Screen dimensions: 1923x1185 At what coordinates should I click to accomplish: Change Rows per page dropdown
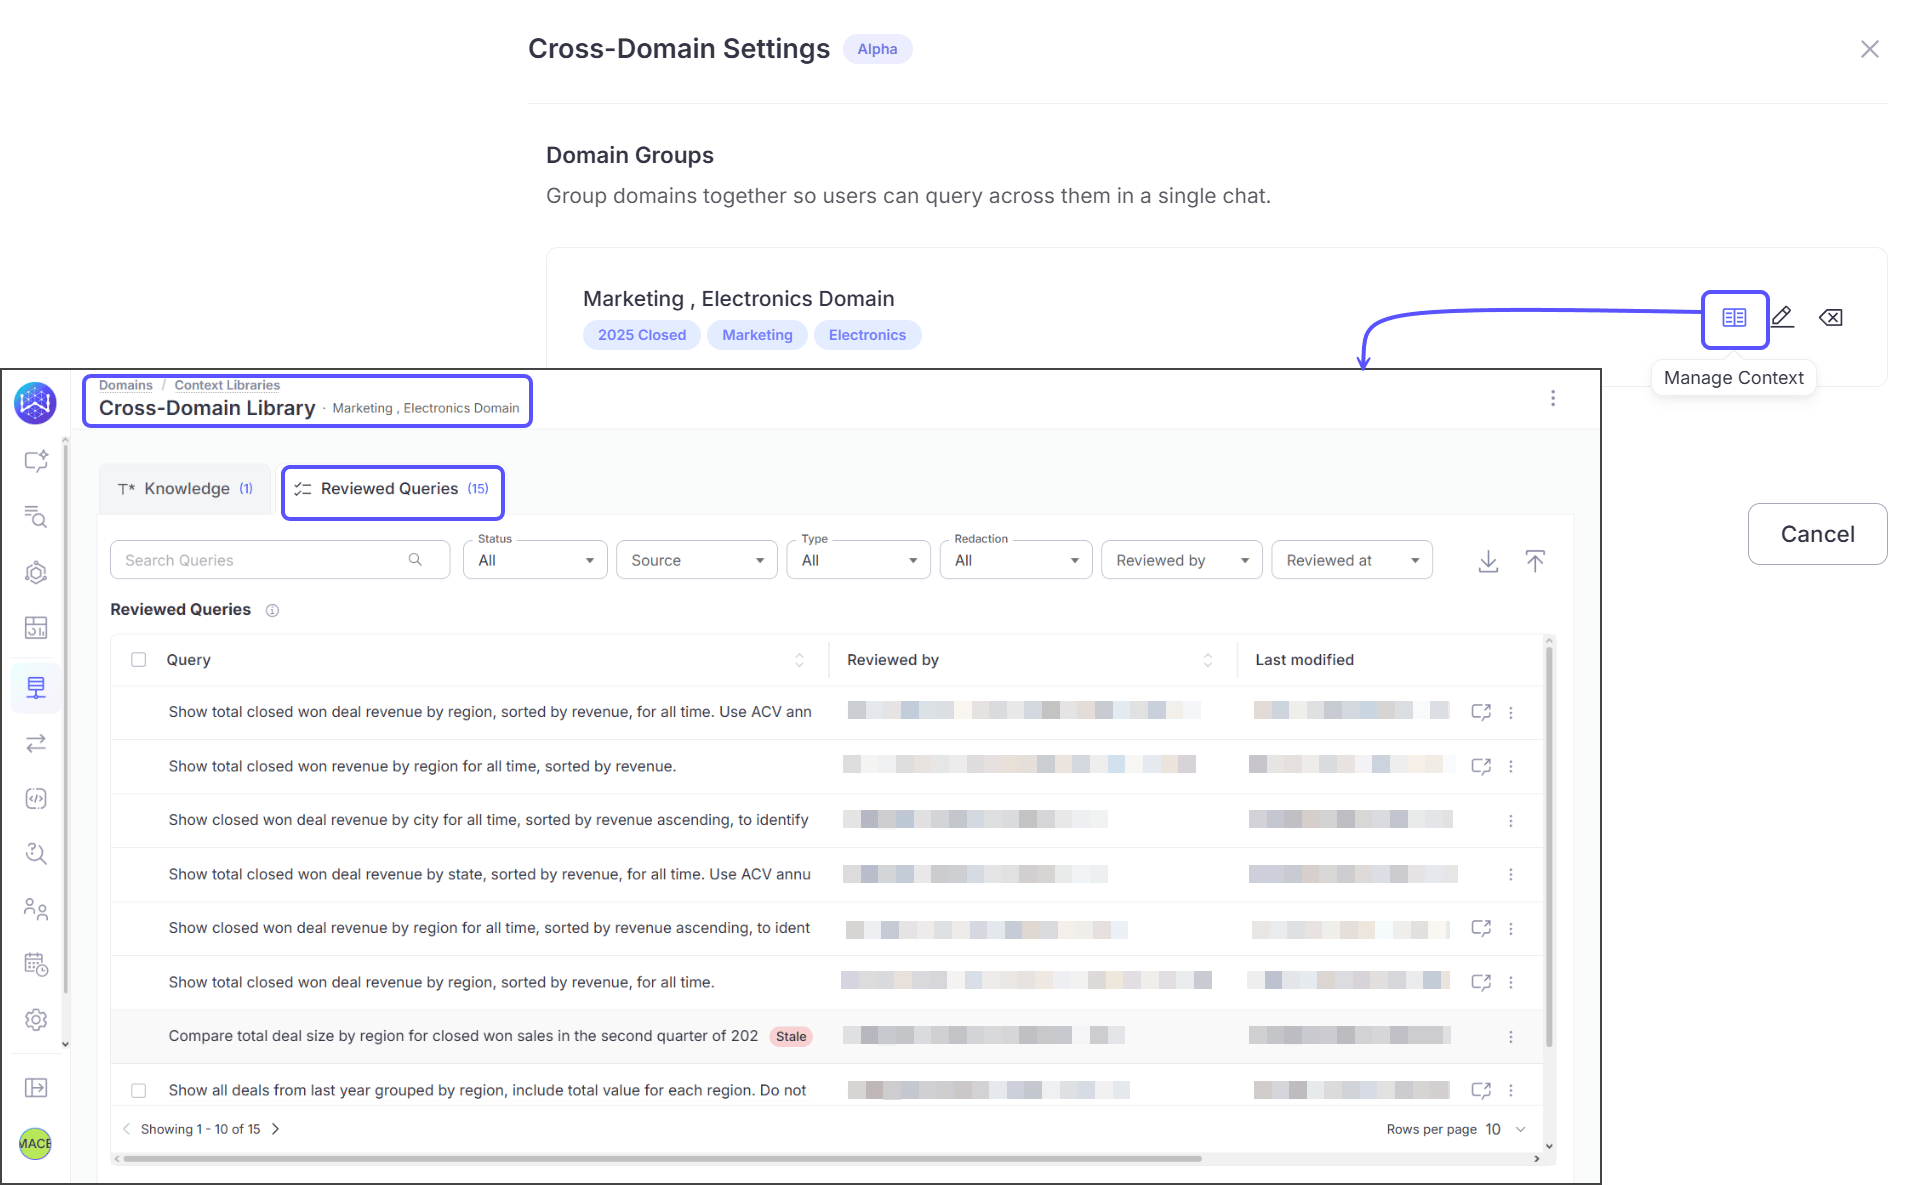click(x=1506, y=1129)
